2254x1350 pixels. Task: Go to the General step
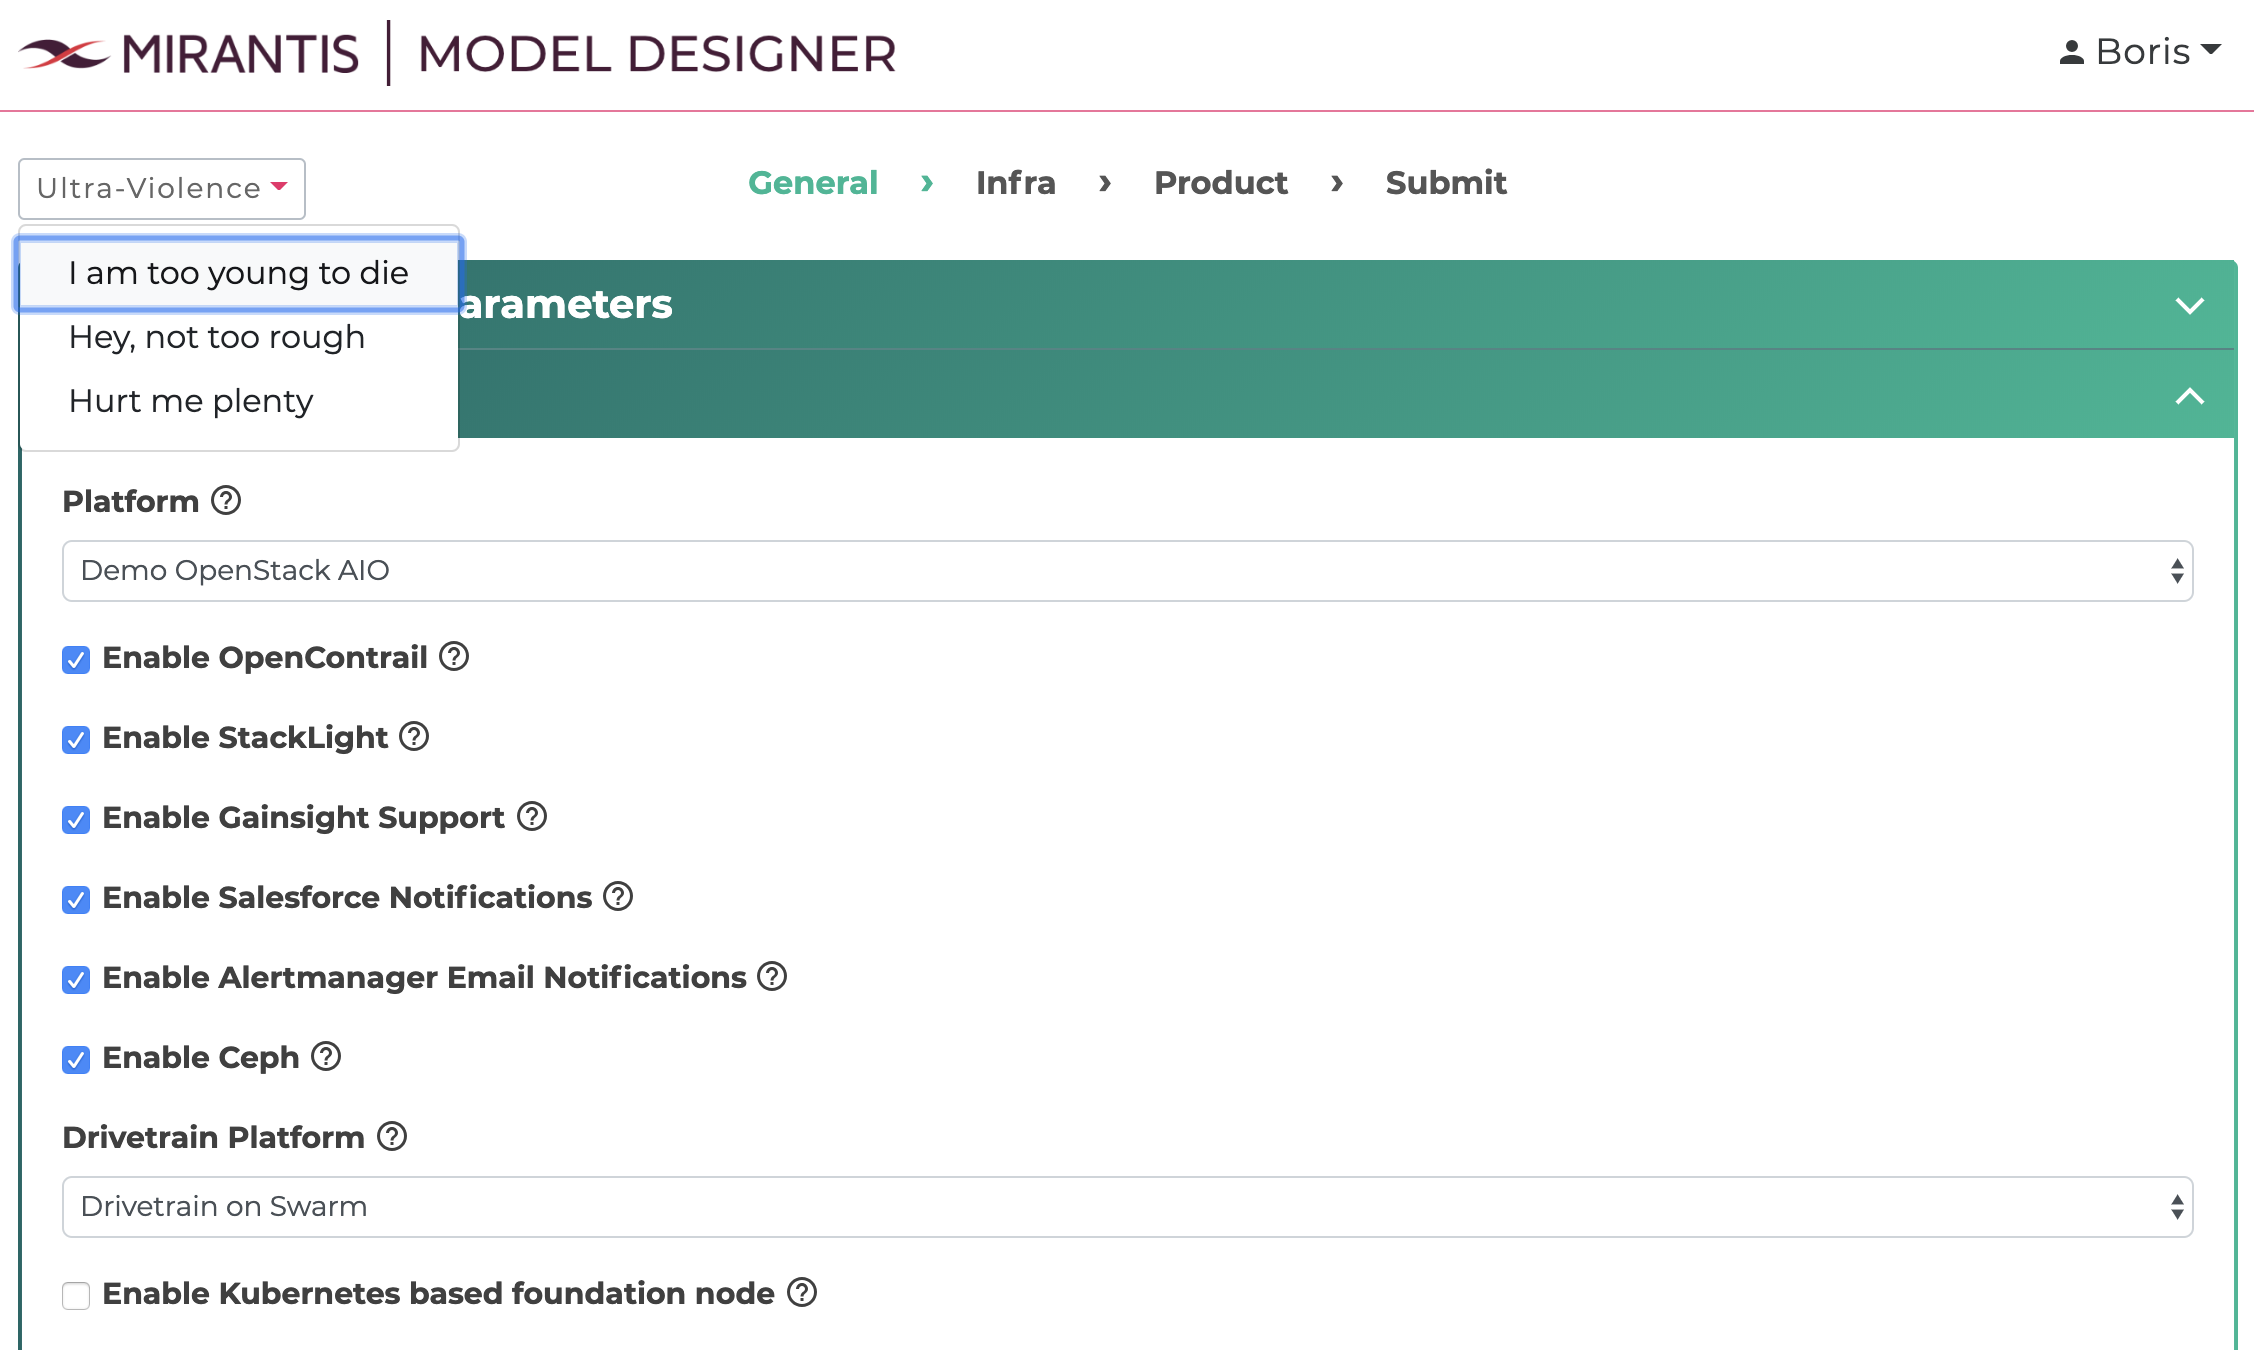813,183
